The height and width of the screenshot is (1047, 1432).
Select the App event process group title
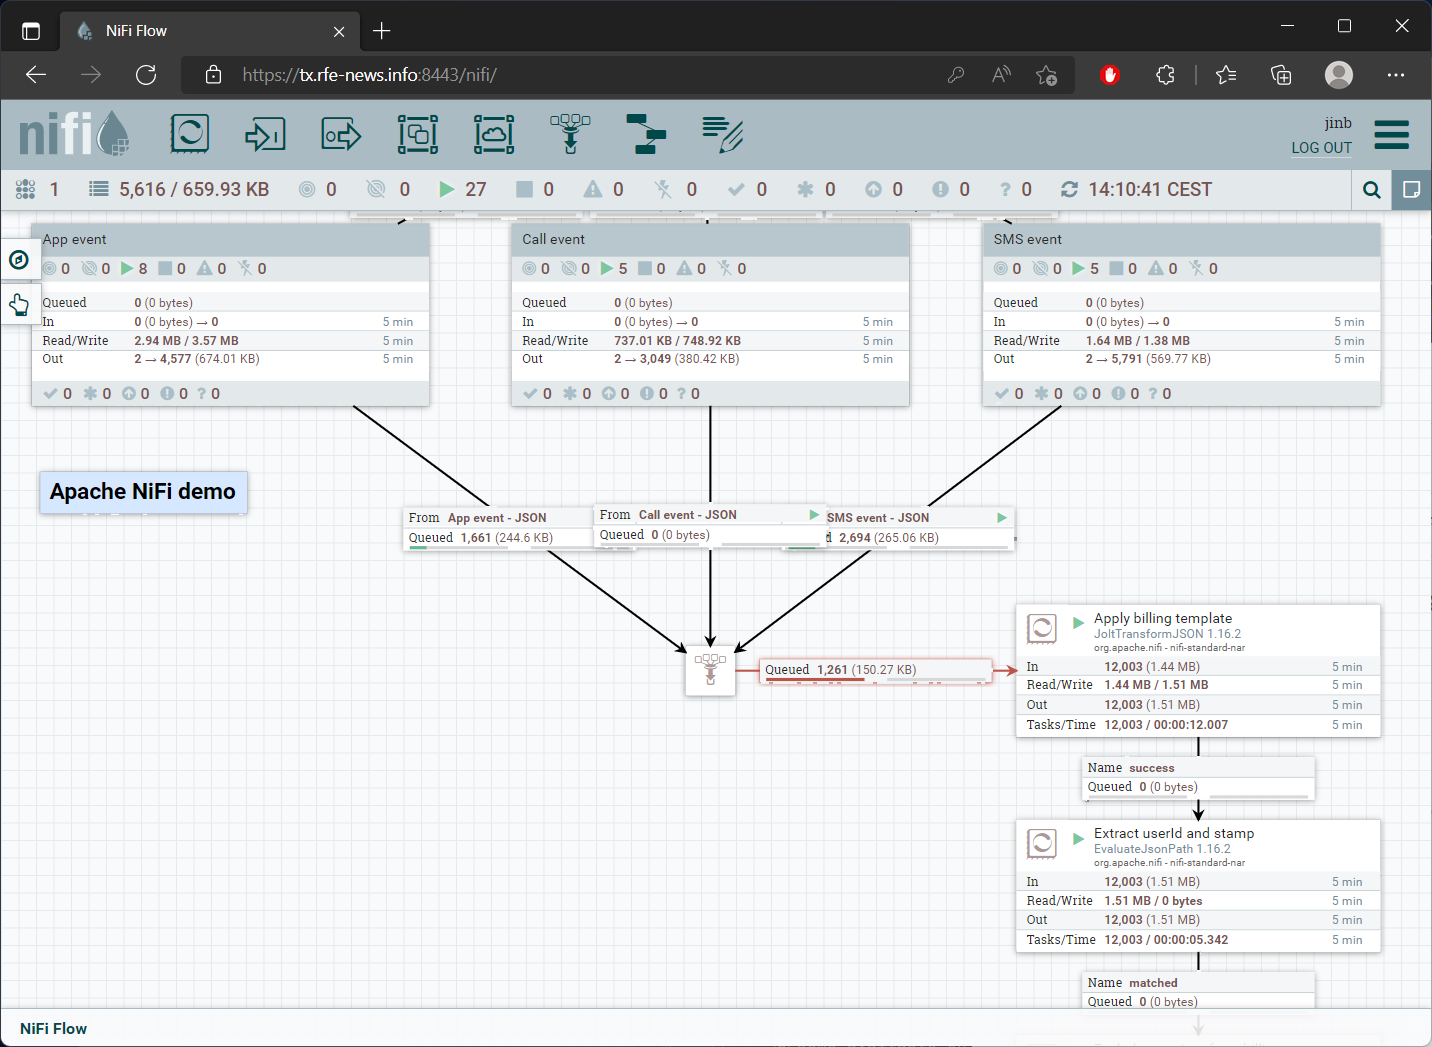click(x=74, y=240)
